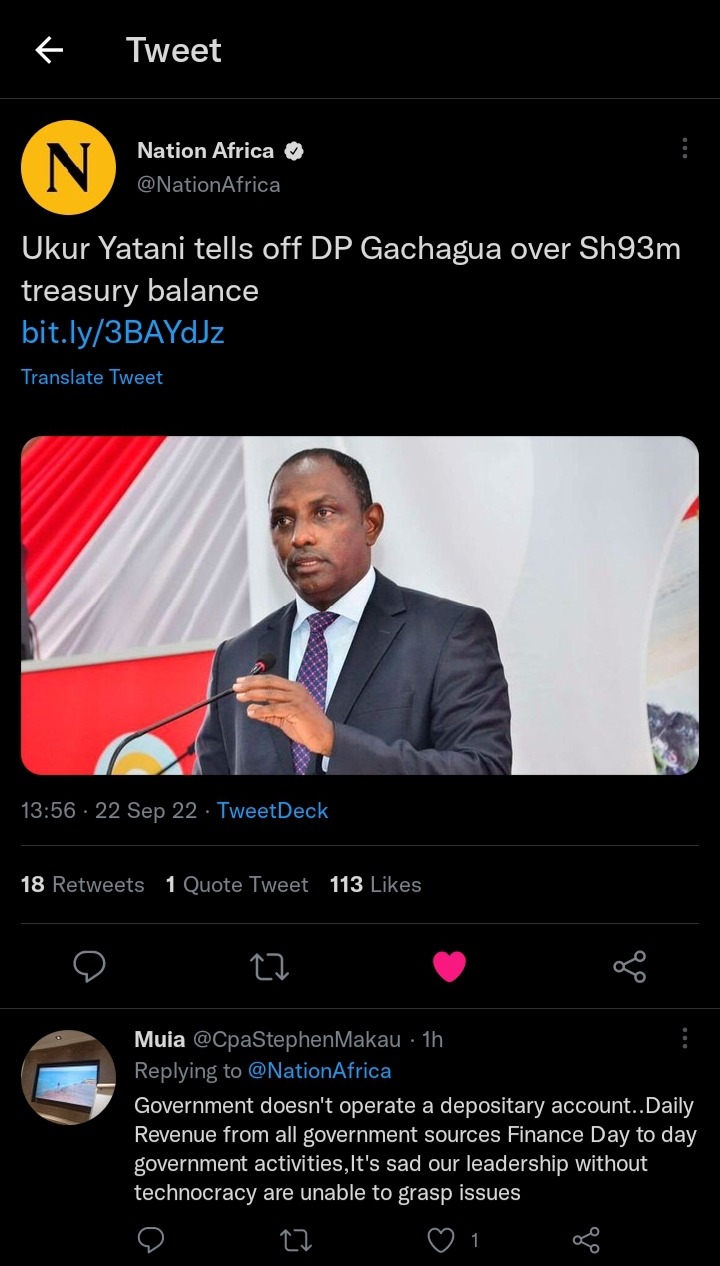View the 1 Quote Tweet list

pyautogui.click(x=237, y=884)
